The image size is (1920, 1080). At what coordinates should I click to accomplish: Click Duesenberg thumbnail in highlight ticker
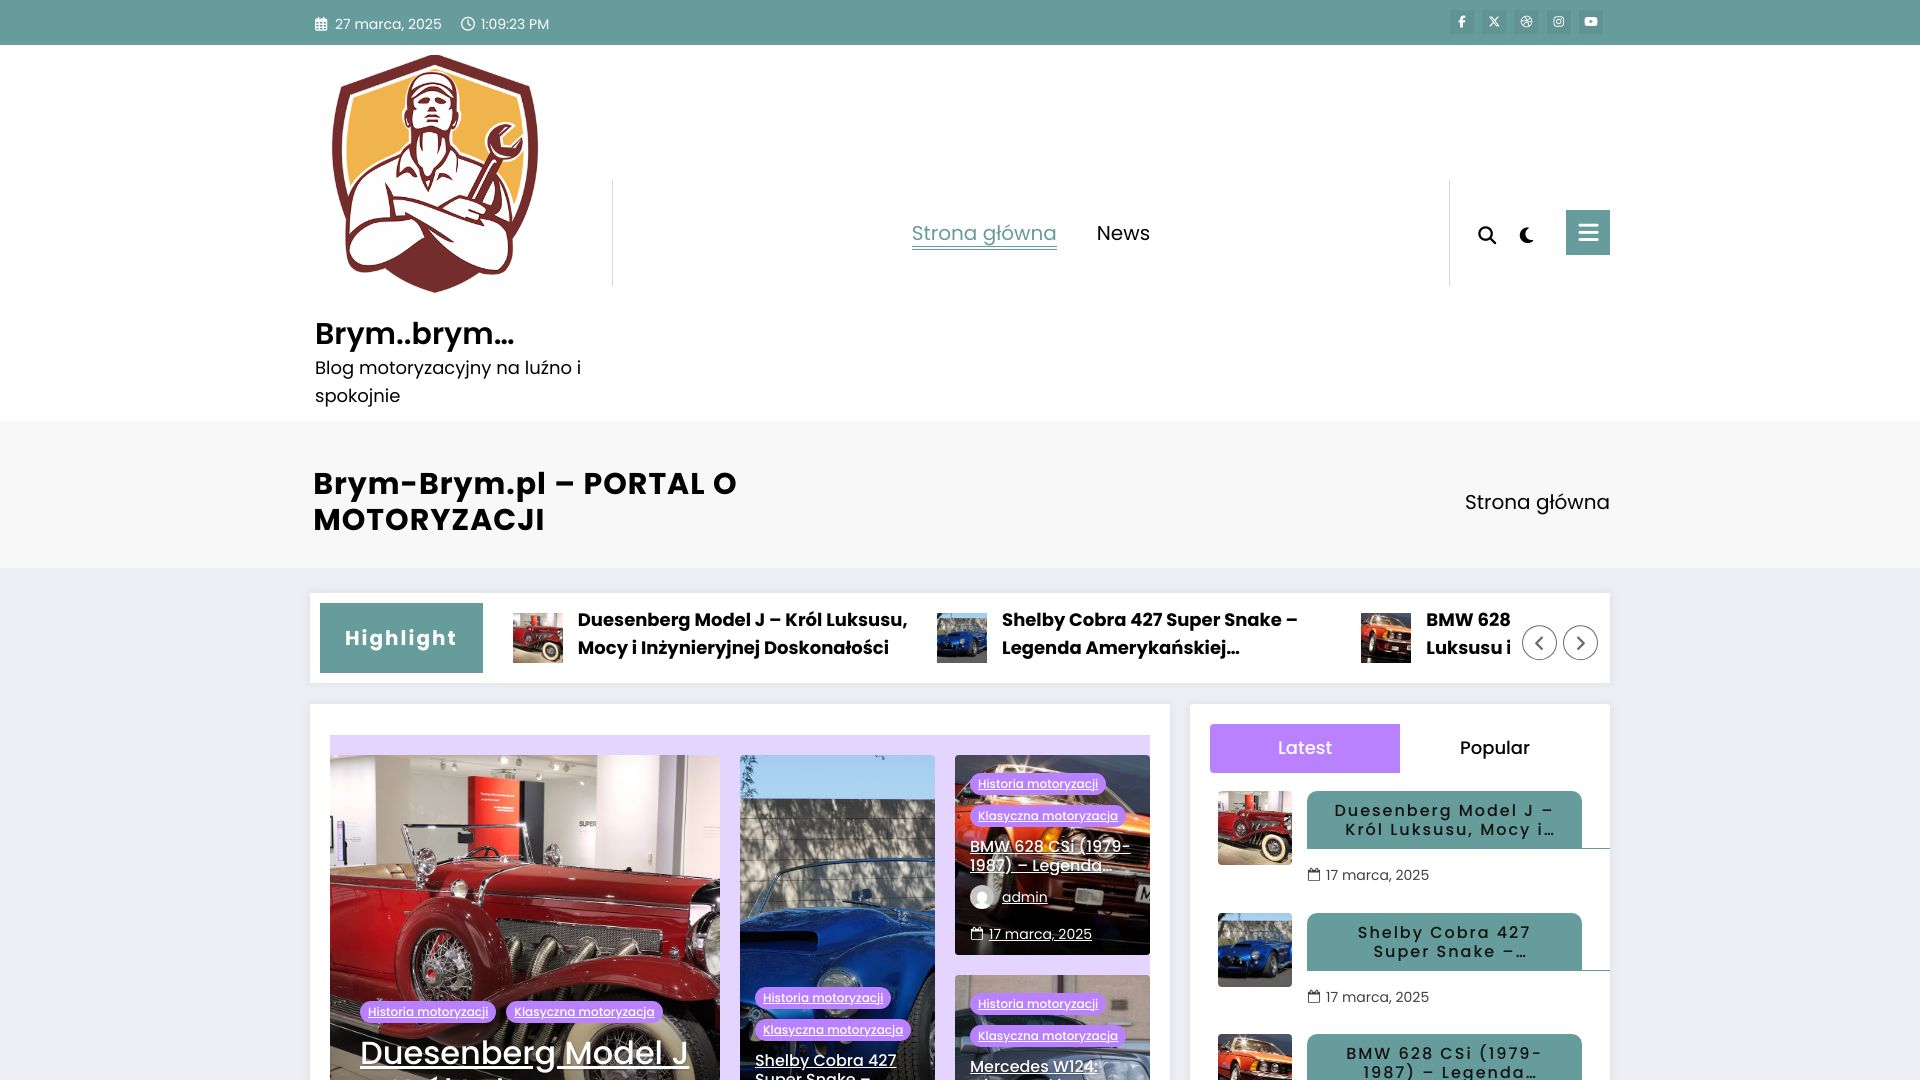coord(538,638)
